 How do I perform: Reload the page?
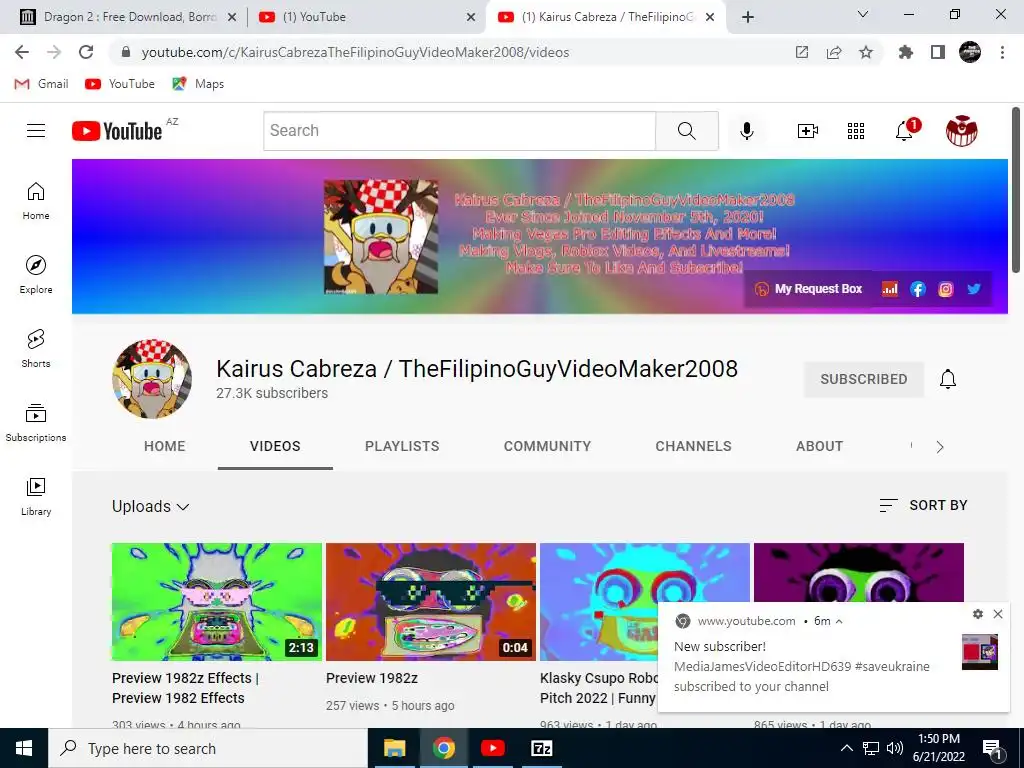(x=86, y=52)
